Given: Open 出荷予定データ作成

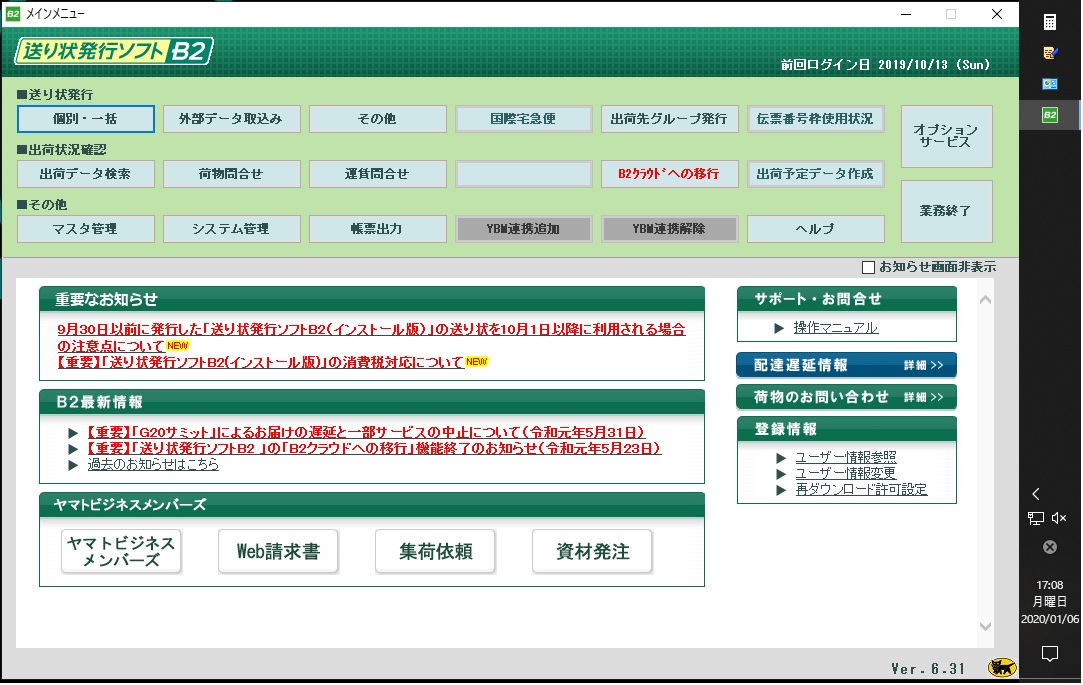Looking at the screenshot, I should point(816,174).
